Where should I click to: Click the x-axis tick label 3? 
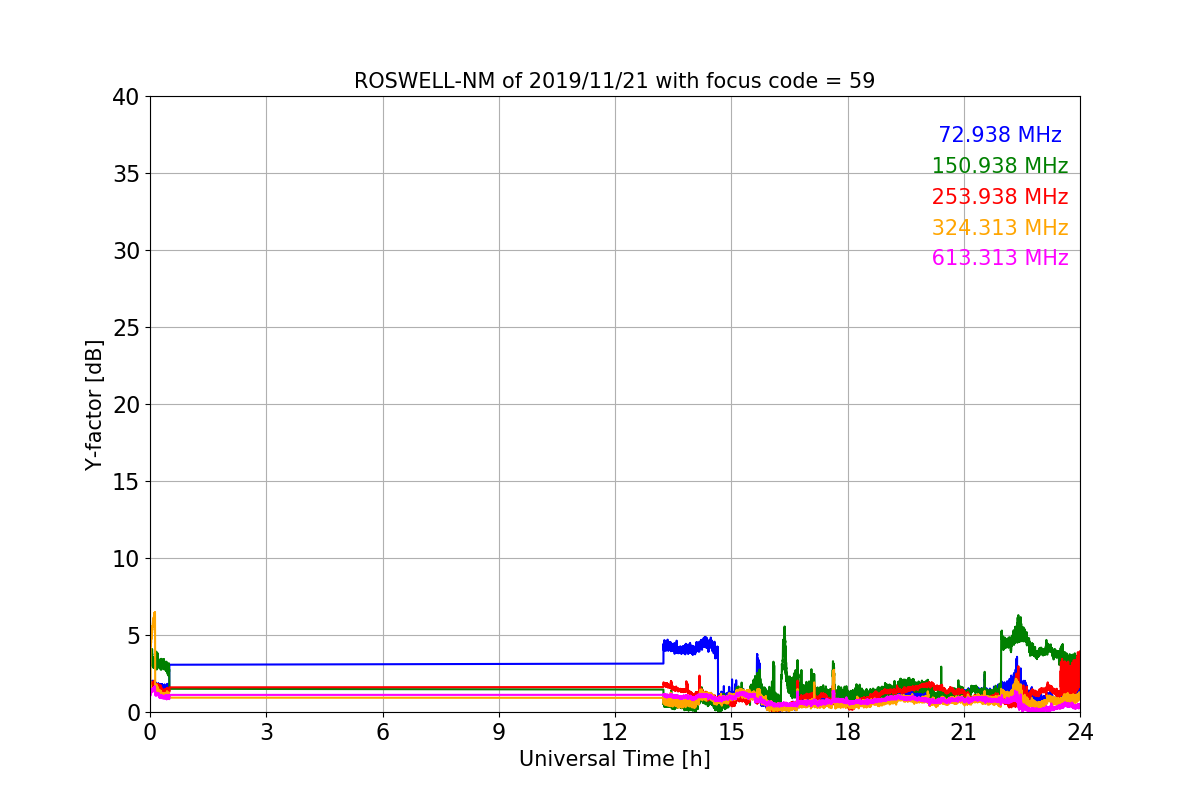coord(266,731)
